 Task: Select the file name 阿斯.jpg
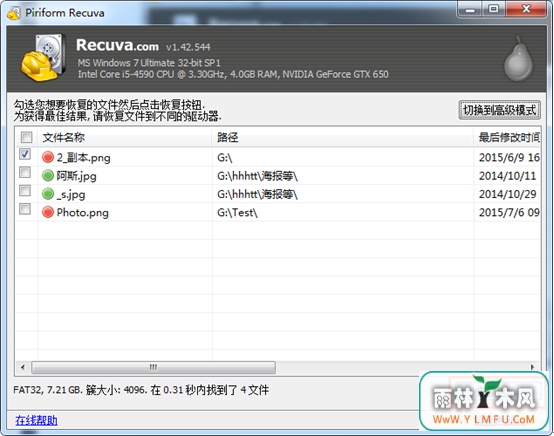[76, 176]
